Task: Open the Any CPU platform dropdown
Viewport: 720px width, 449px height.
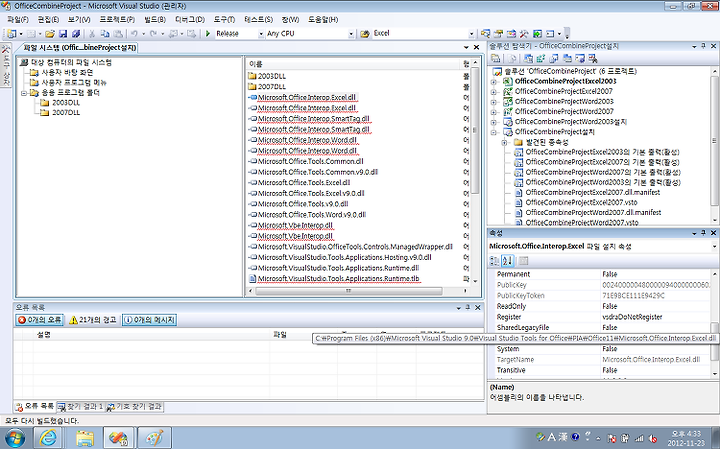Action: click(x=351, y=34)
